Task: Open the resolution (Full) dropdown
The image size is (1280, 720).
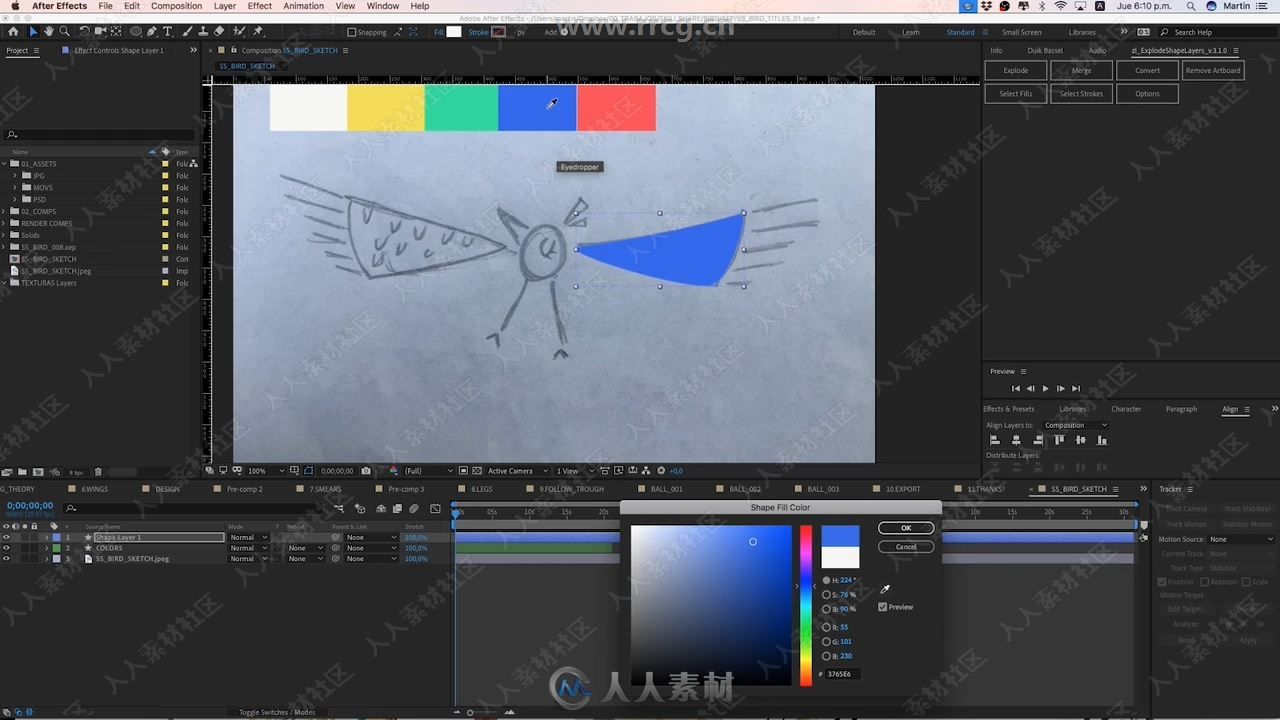Action: (428, 471)
